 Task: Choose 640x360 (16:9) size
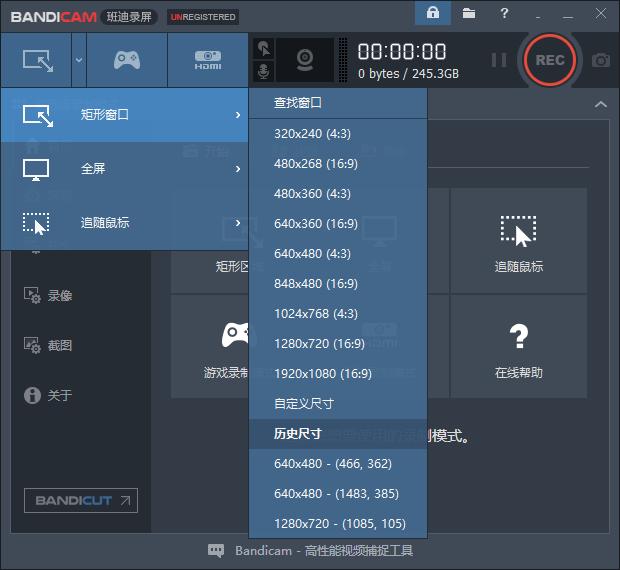[x=338, y=224]
